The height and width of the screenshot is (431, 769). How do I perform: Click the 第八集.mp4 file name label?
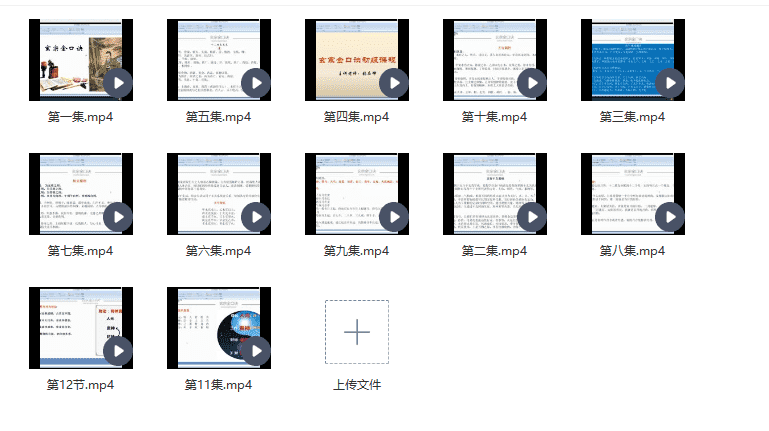pos(632,251)
